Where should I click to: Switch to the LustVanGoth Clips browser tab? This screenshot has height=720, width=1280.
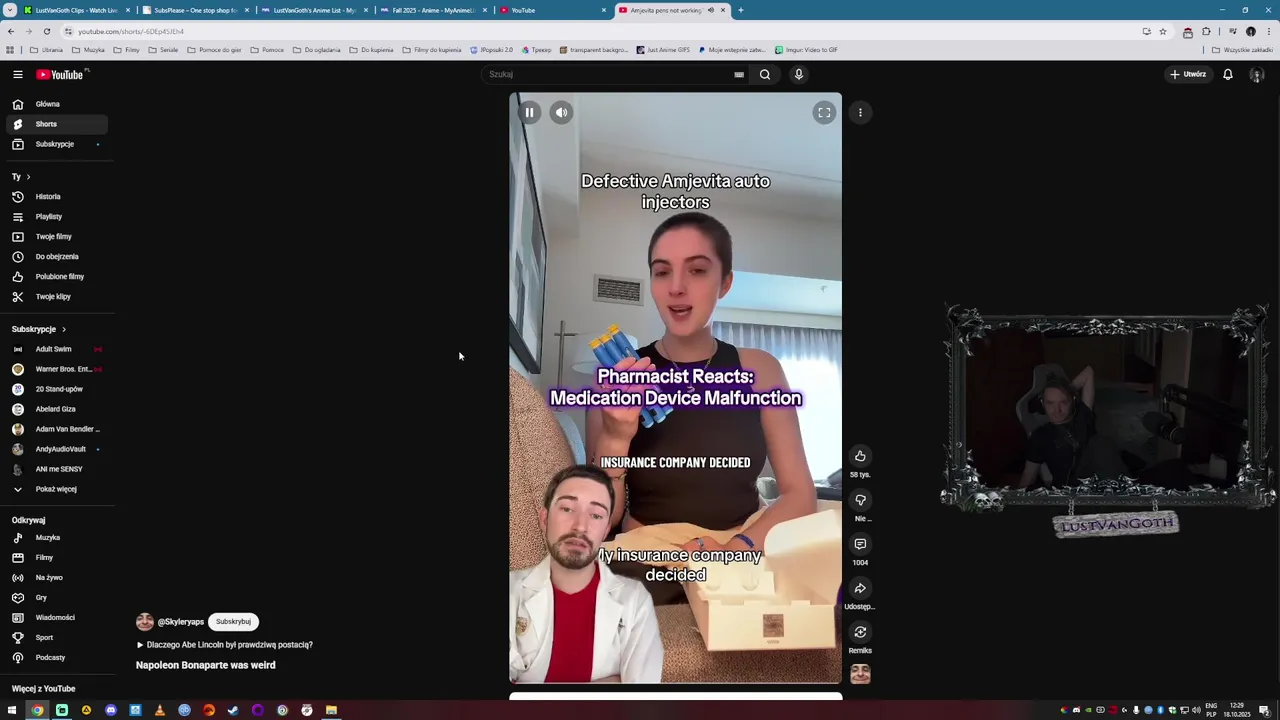pos(76,10)
